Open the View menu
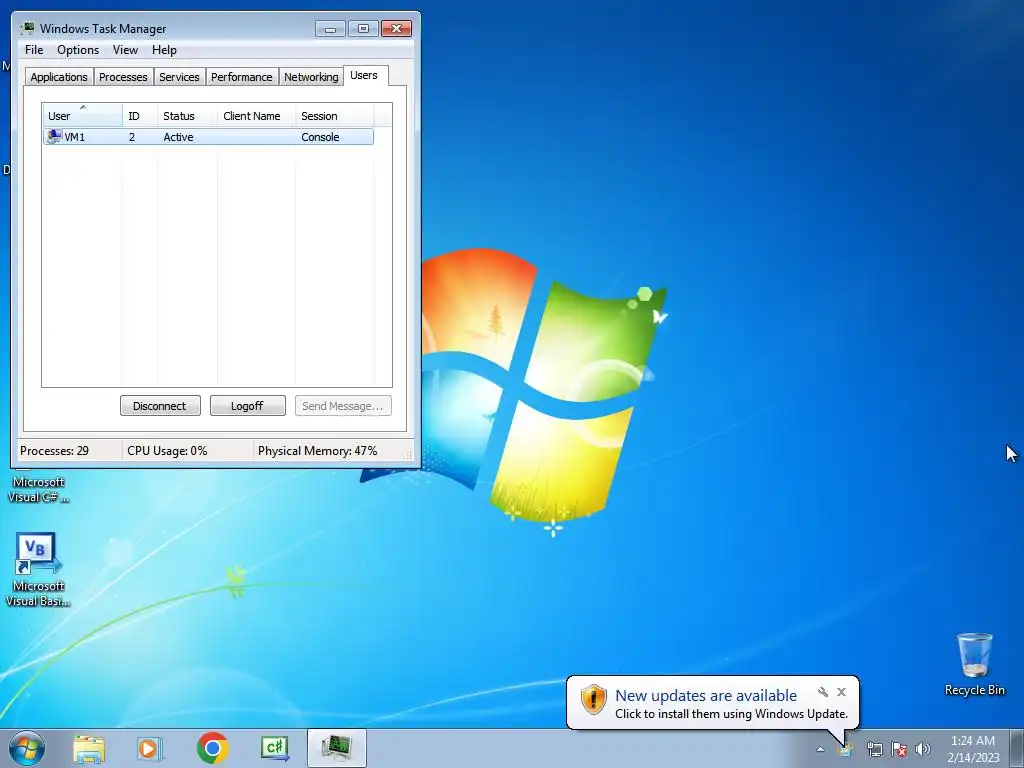 tap(125, 50)
